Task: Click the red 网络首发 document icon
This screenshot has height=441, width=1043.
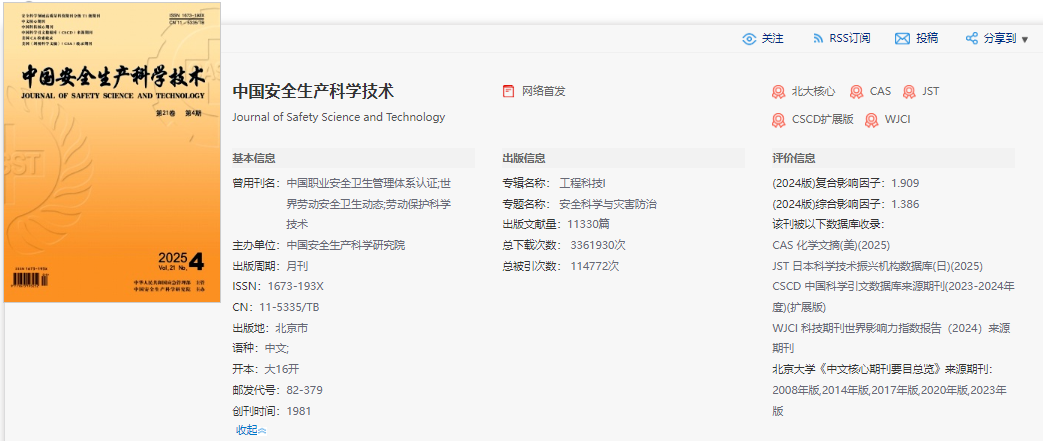Action: pos(508,91)
